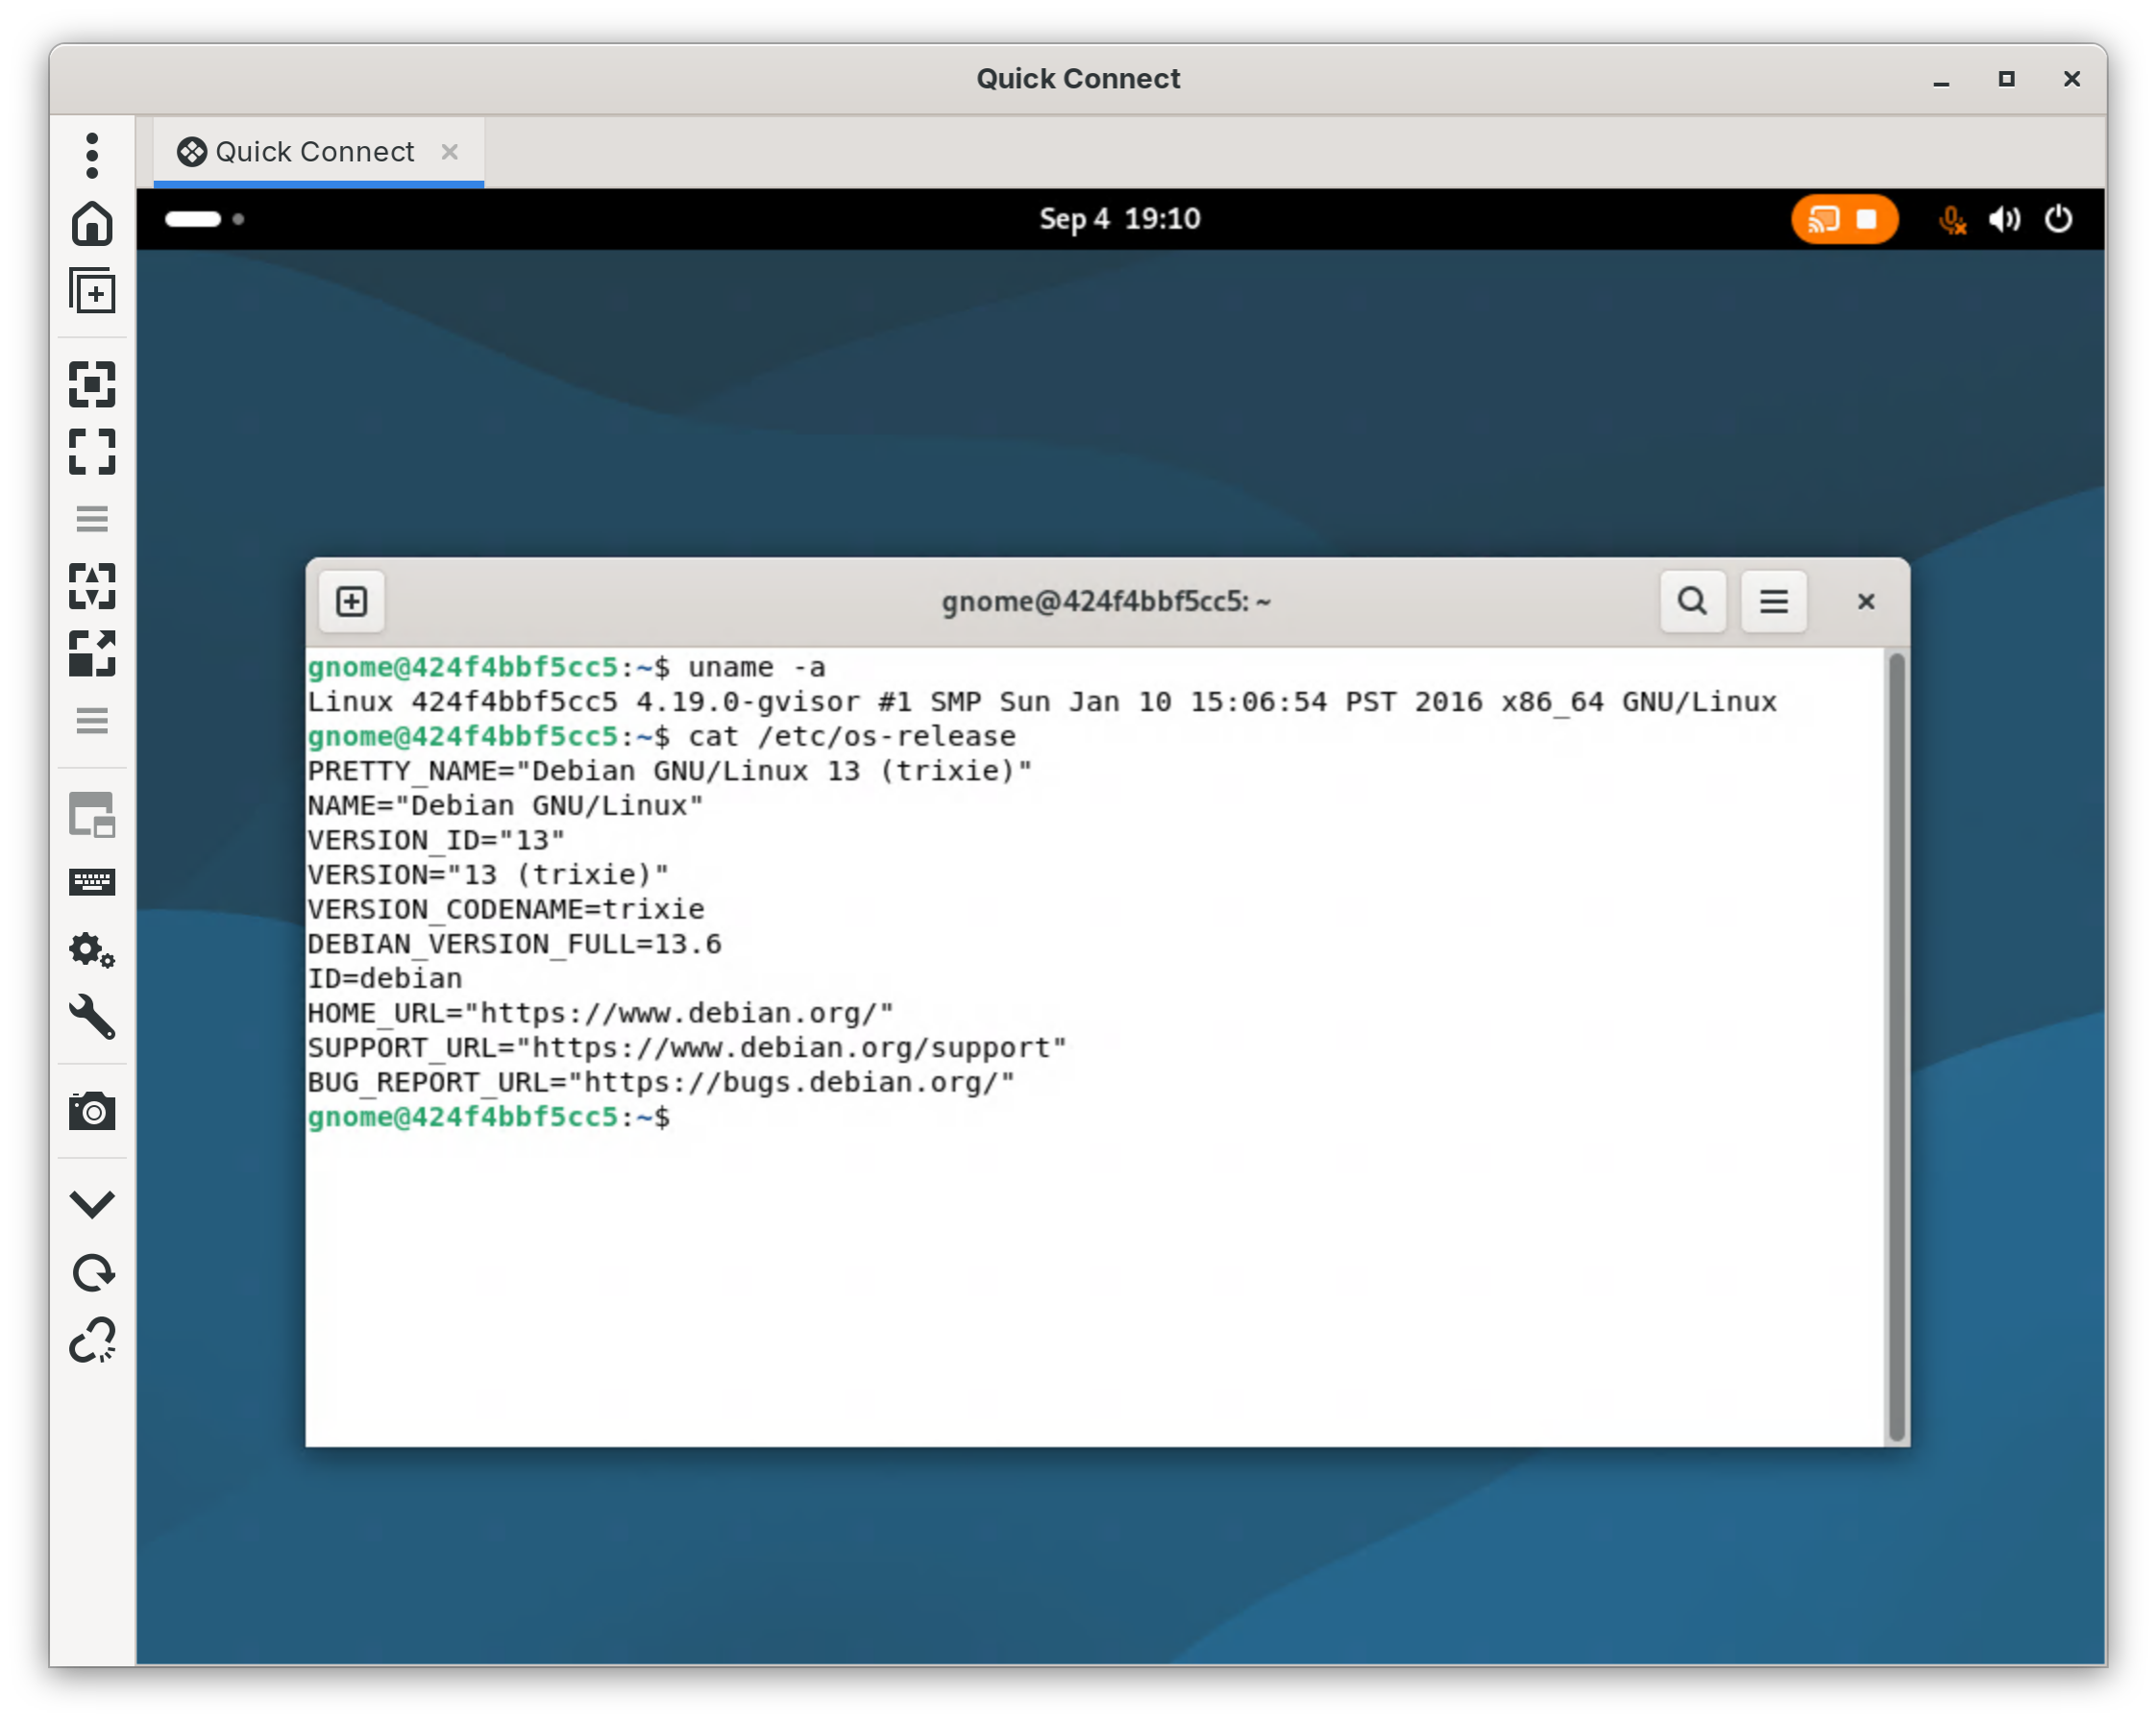This screenshot has width=2156, height=1722.
Task: Open the wrench tools menu
Action: point(92,1017)
